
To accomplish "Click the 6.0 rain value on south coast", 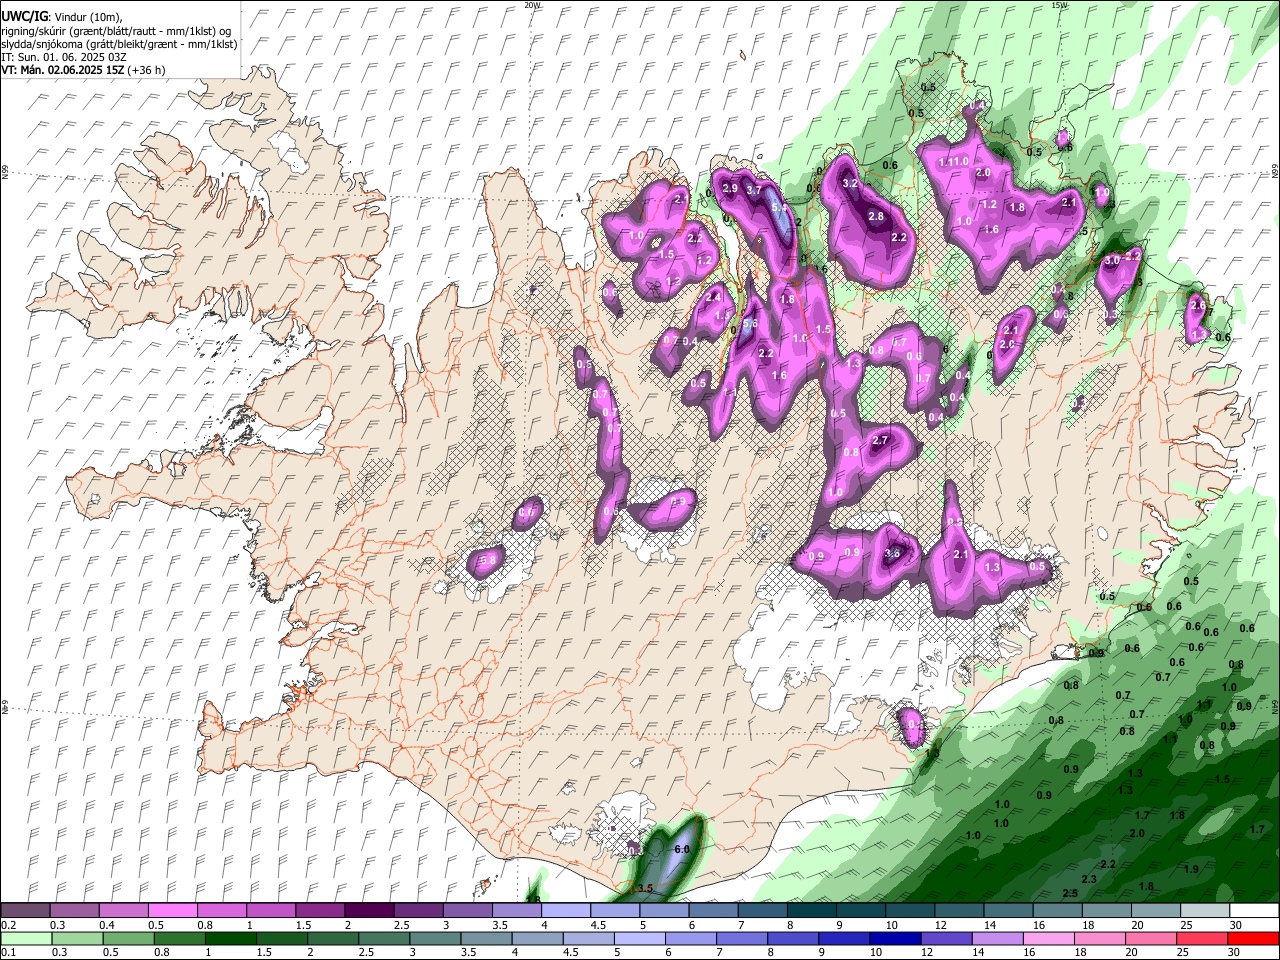I will click(682, 849).
